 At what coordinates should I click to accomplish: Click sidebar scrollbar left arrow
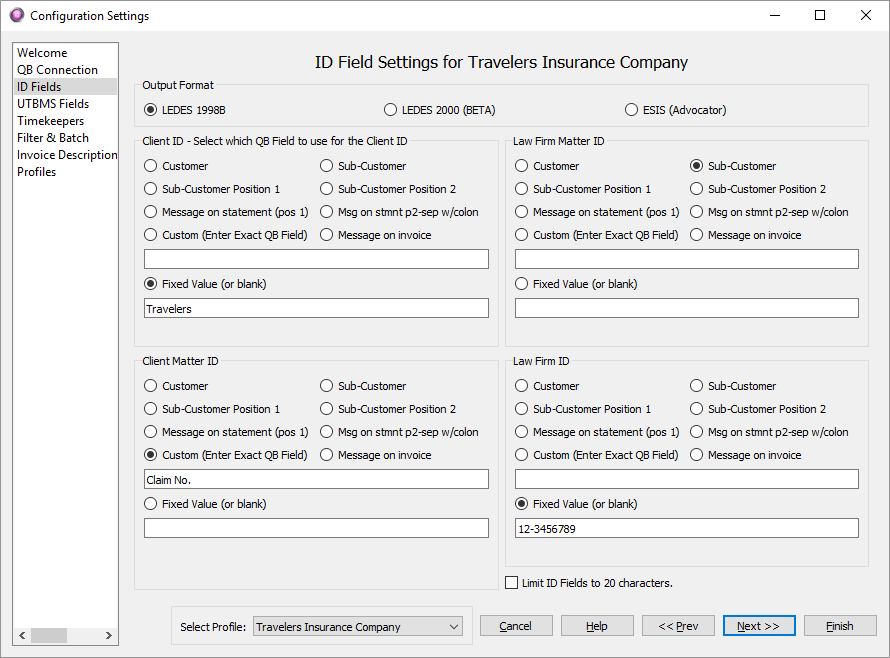(22, 635)
